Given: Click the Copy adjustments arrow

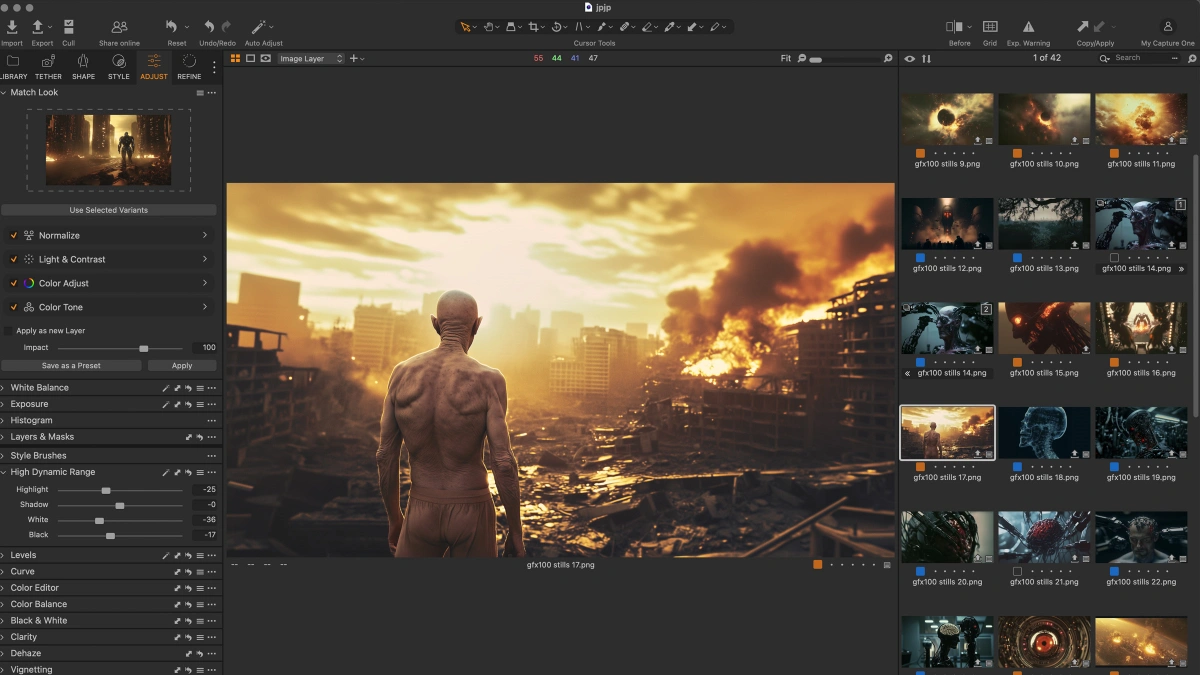Looking at the screenshot, I should pos(1083,27).
